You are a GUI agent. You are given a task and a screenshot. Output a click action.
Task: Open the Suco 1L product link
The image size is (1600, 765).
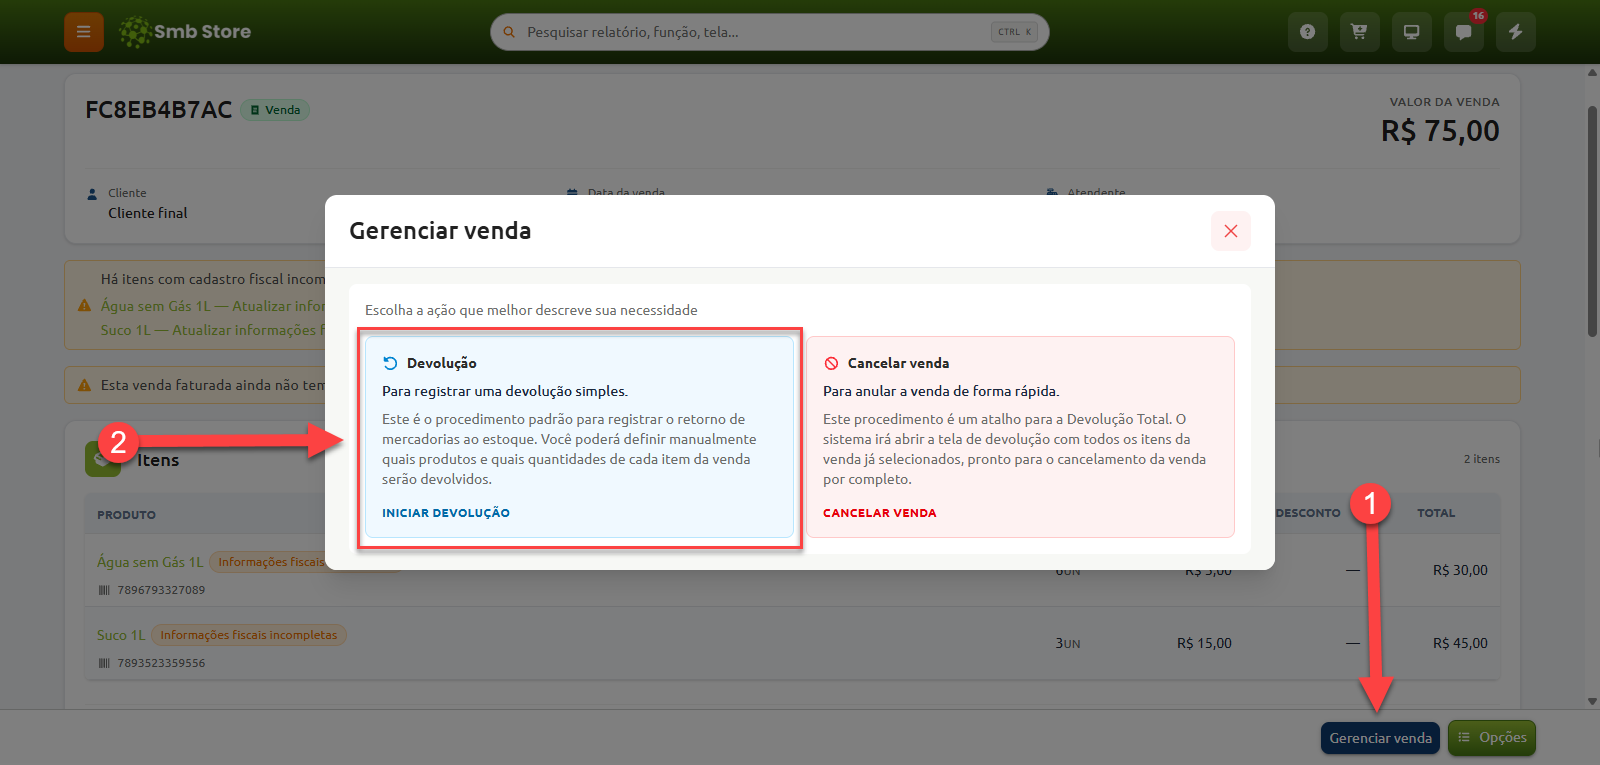coord(121,635)
